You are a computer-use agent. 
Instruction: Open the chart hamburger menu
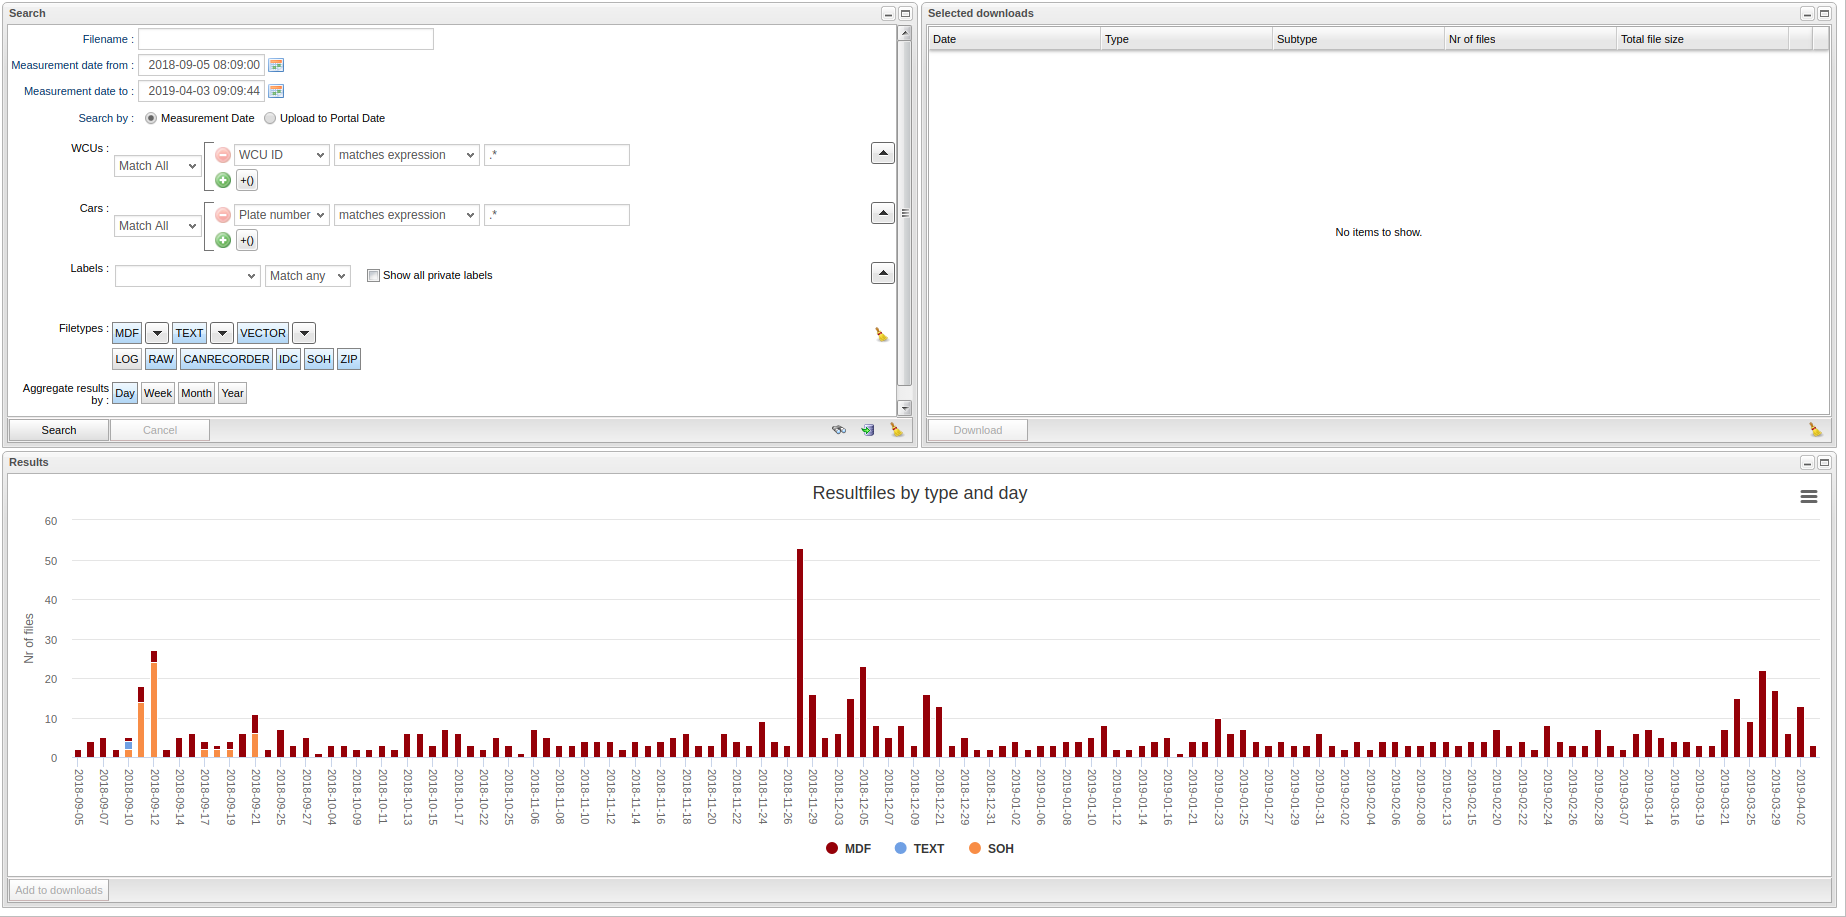(1808, 497)
